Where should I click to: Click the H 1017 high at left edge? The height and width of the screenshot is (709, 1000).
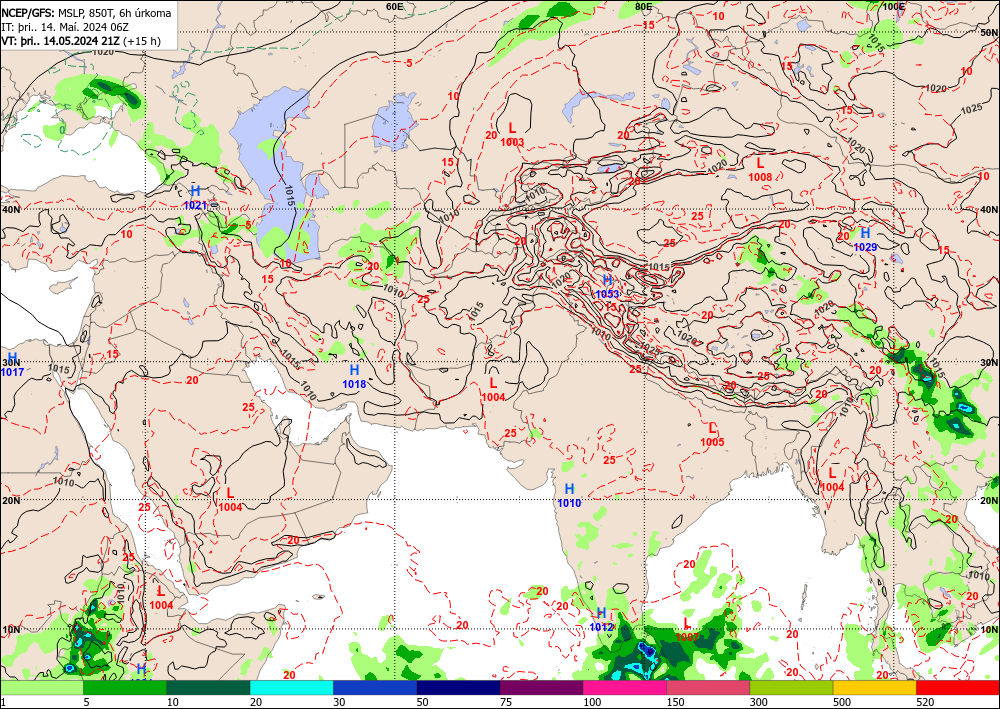point(12,364)
